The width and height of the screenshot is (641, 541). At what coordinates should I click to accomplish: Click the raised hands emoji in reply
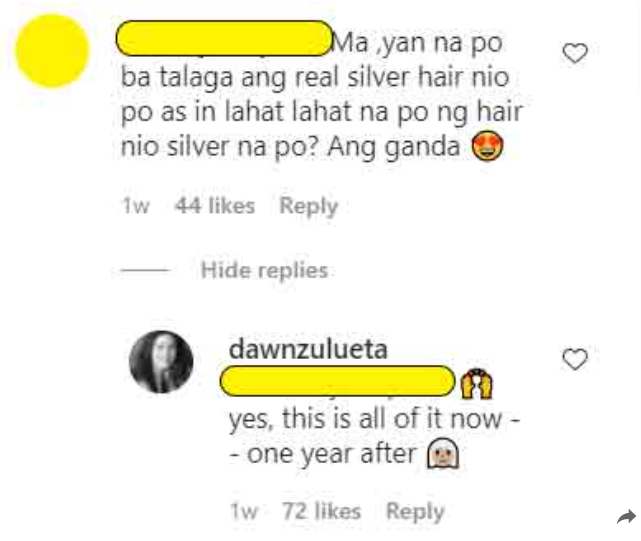[476, 383]
